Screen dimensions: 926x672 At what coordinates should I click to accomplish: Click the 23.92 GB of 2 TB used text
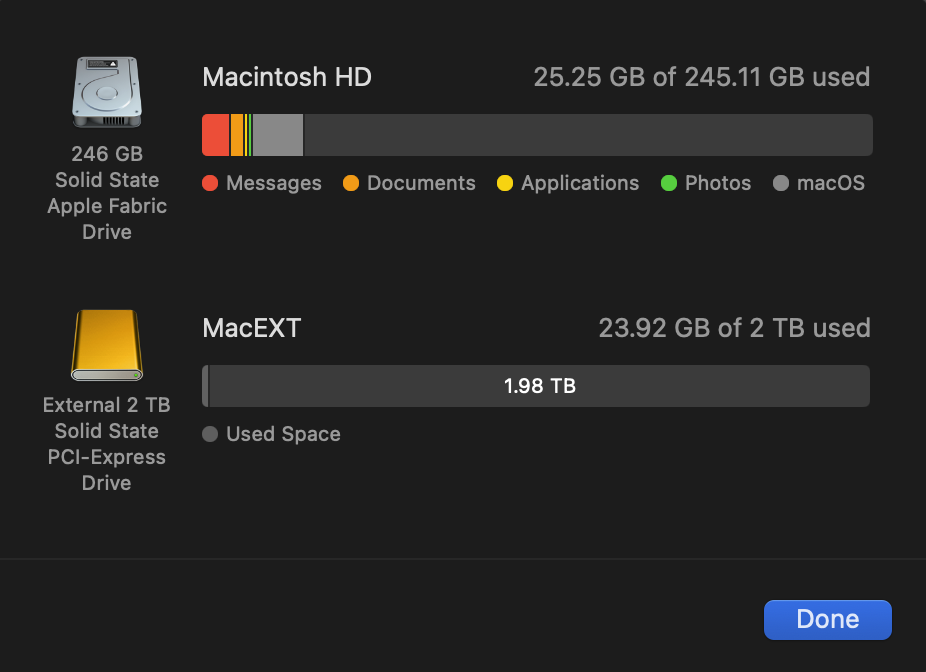[734, 328]
